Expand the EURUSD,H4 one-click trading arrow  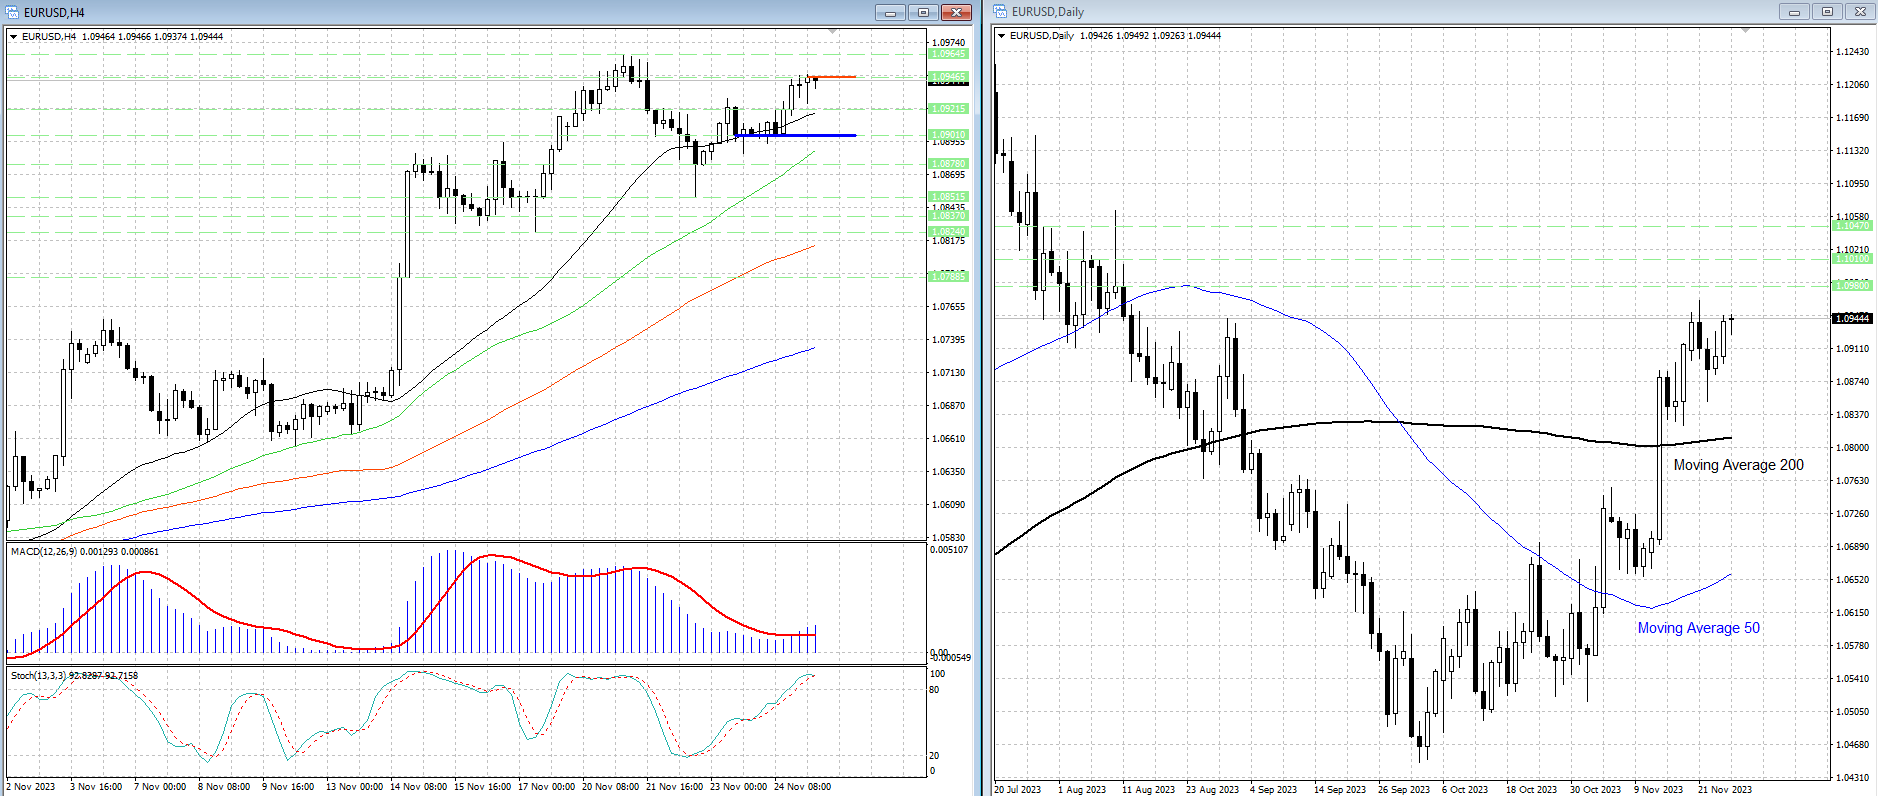tap(14, 37)
